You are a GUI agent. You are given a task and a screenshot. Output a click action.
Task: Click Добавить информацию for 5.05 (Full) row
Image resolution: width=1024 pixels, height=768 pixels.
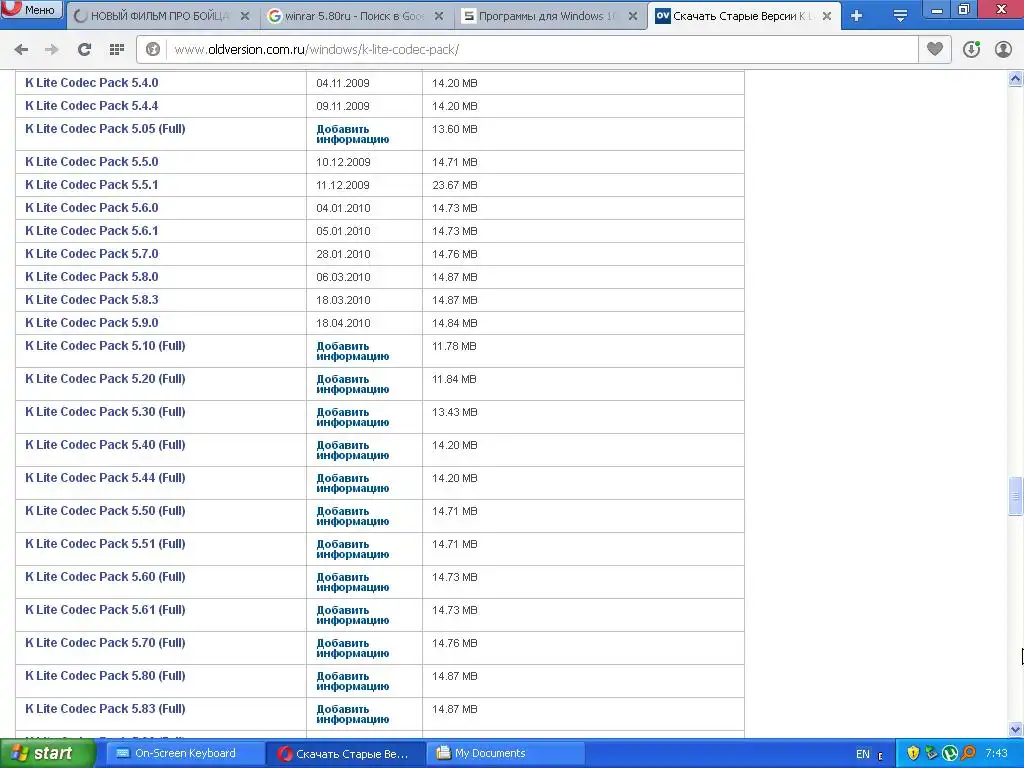click(x=353, y=134)
